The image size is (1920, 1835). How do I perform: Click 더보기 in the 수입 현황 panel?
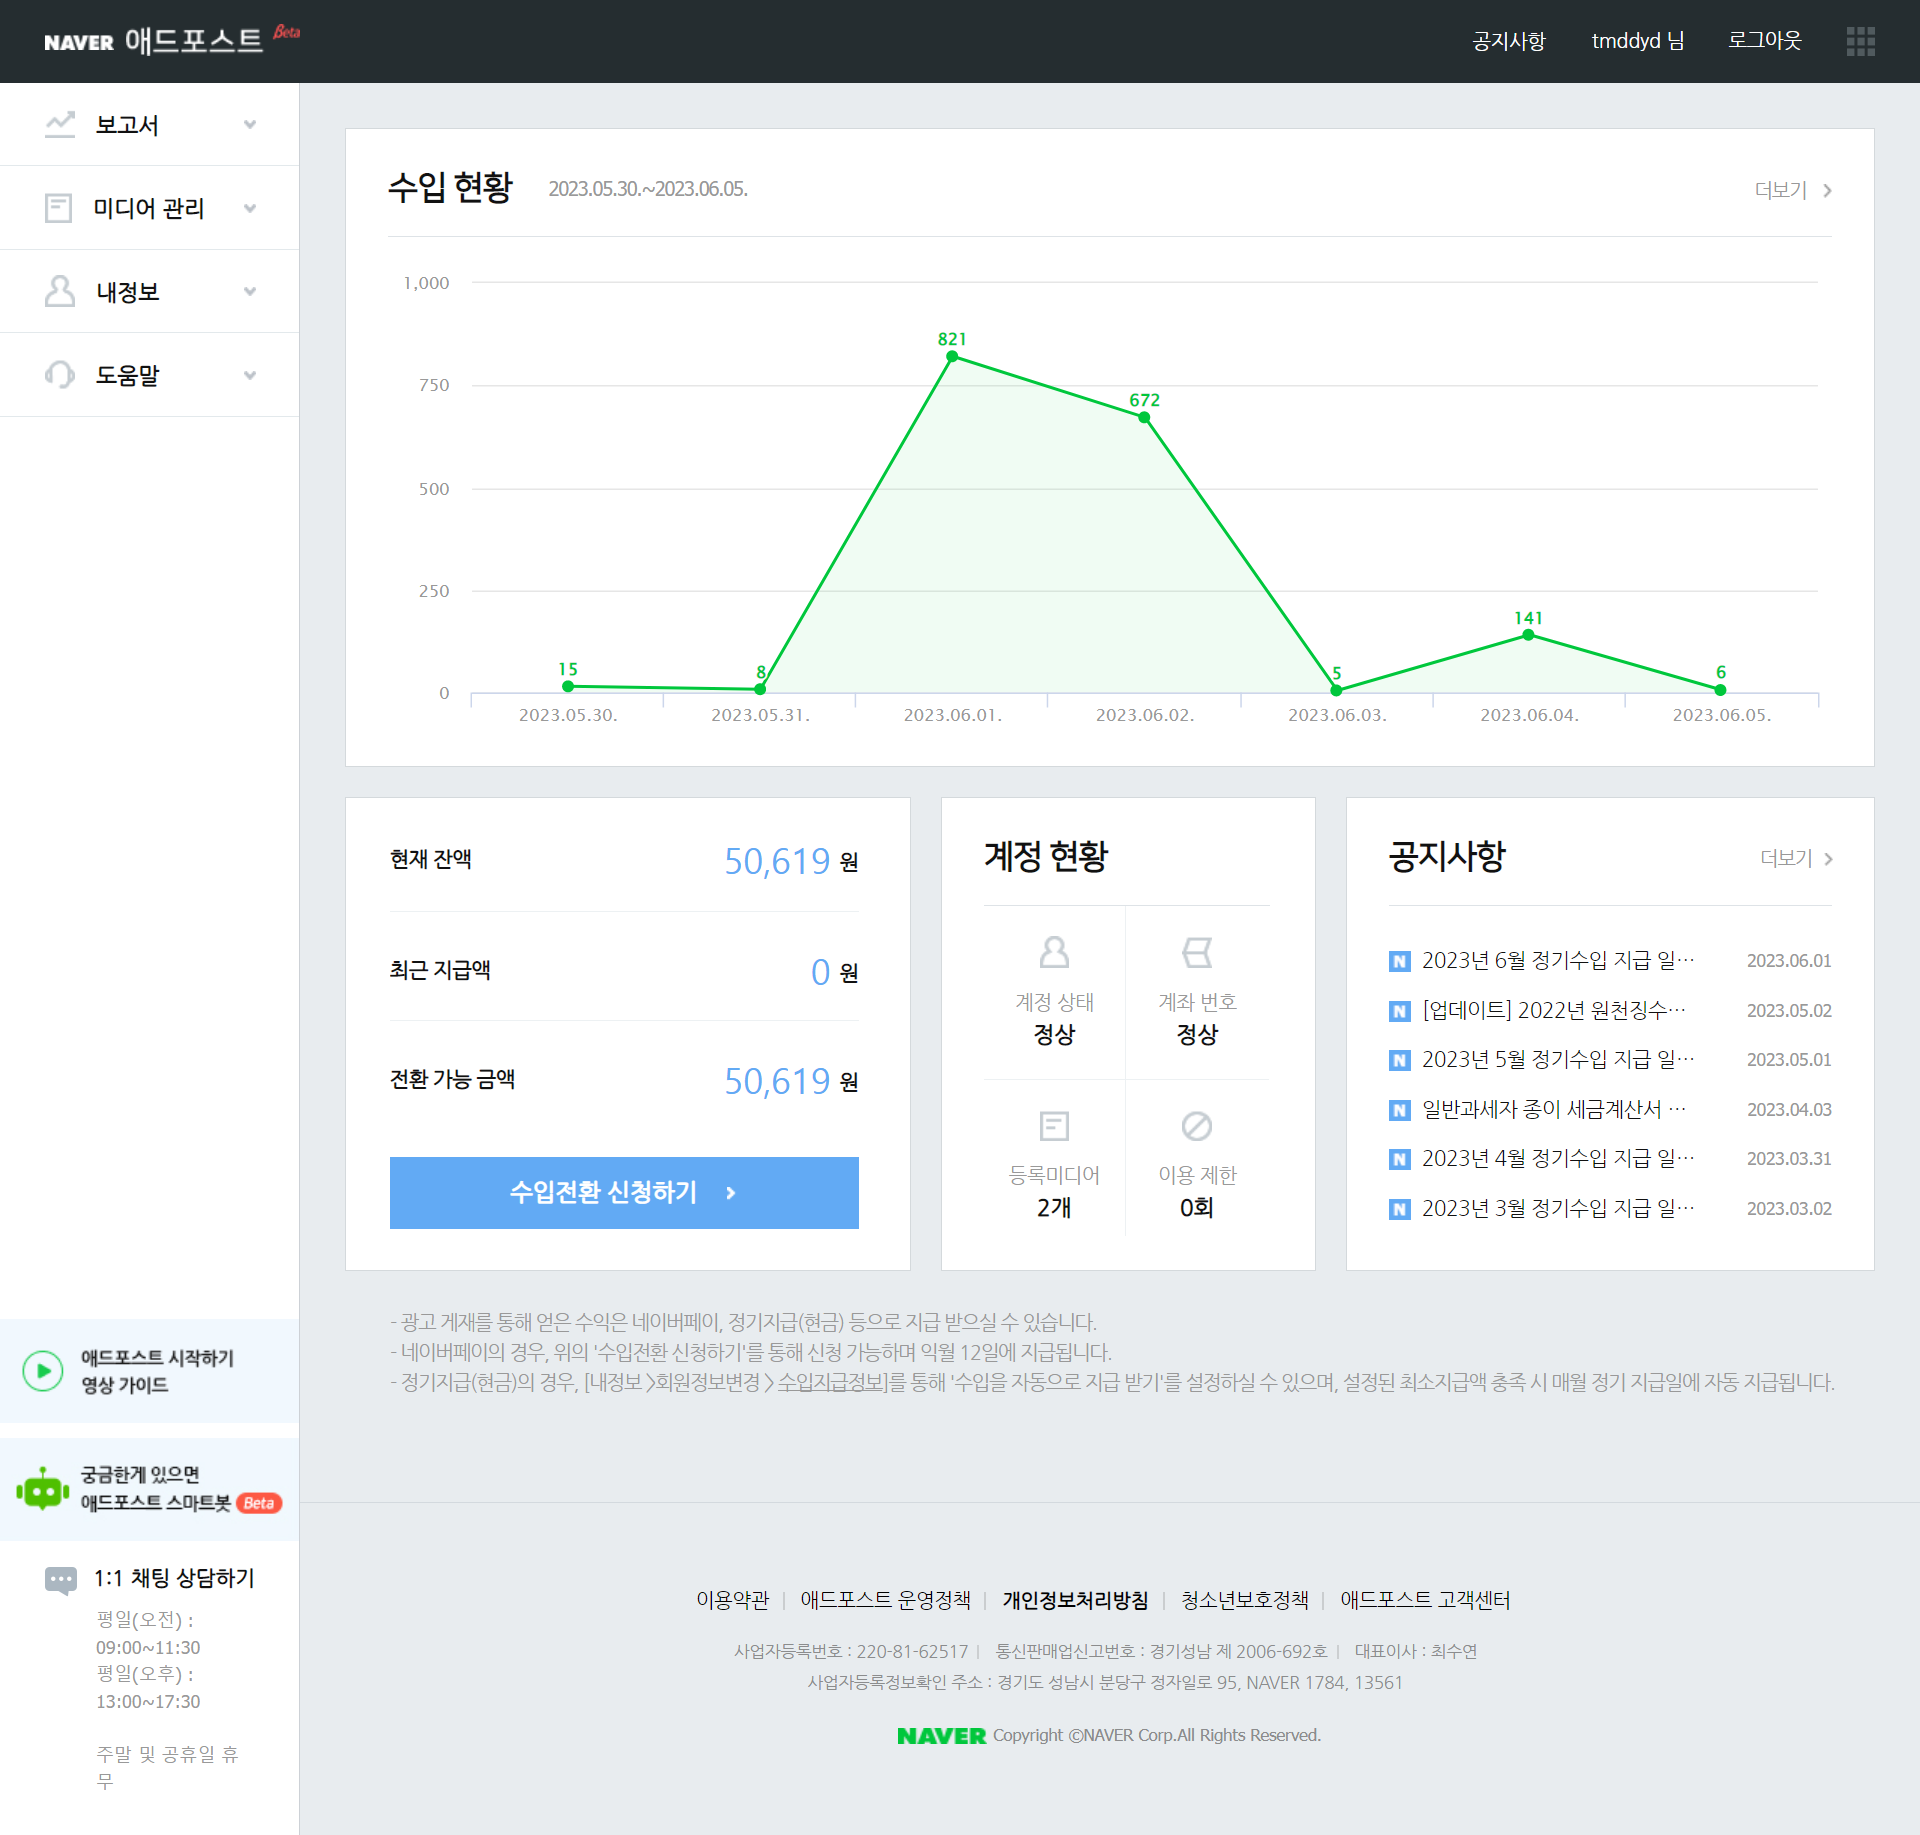pyautogui.click(x=1792, y=190)
